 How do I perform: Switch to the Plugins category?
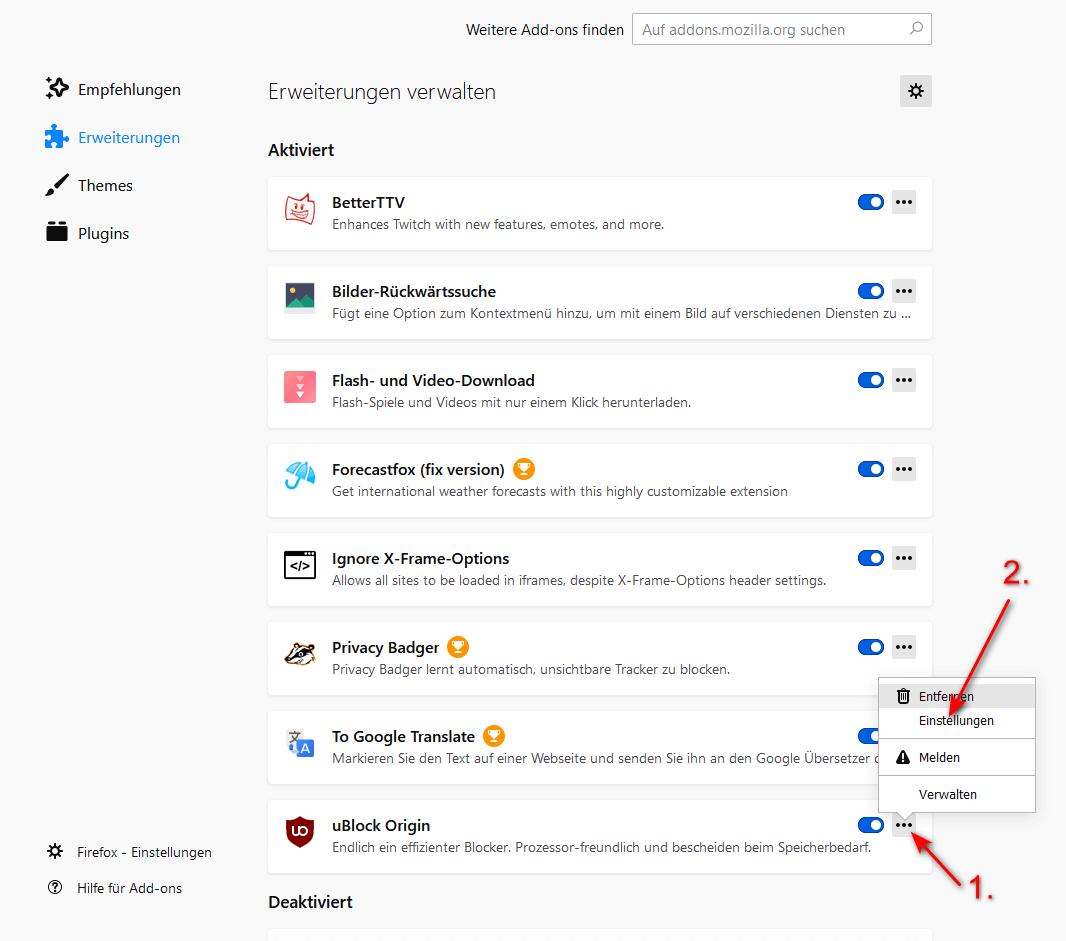pyautogui.click(x=103, y=233)
